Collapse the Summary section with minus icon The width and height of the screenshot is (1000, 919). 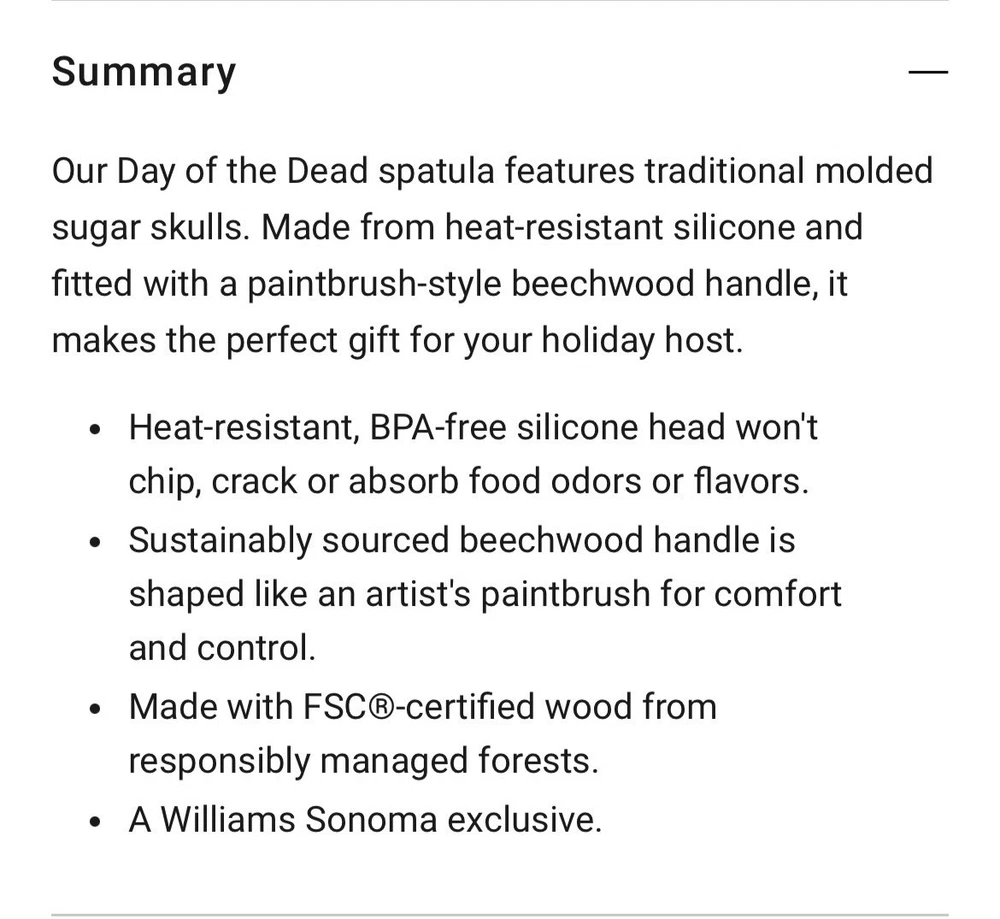927,73
